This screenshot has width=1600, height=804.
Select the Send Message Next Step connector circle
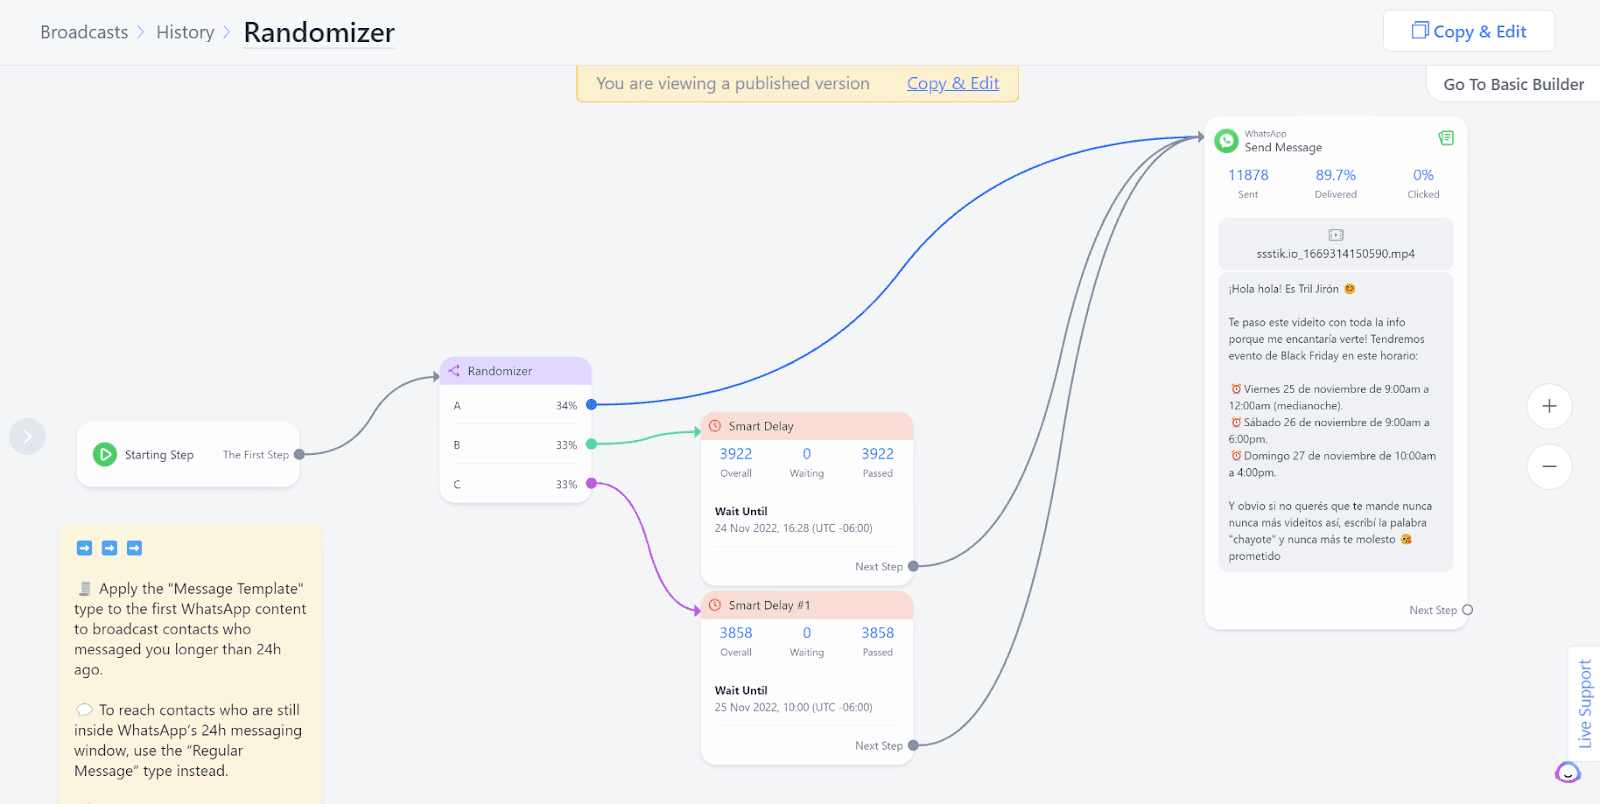1468,610
